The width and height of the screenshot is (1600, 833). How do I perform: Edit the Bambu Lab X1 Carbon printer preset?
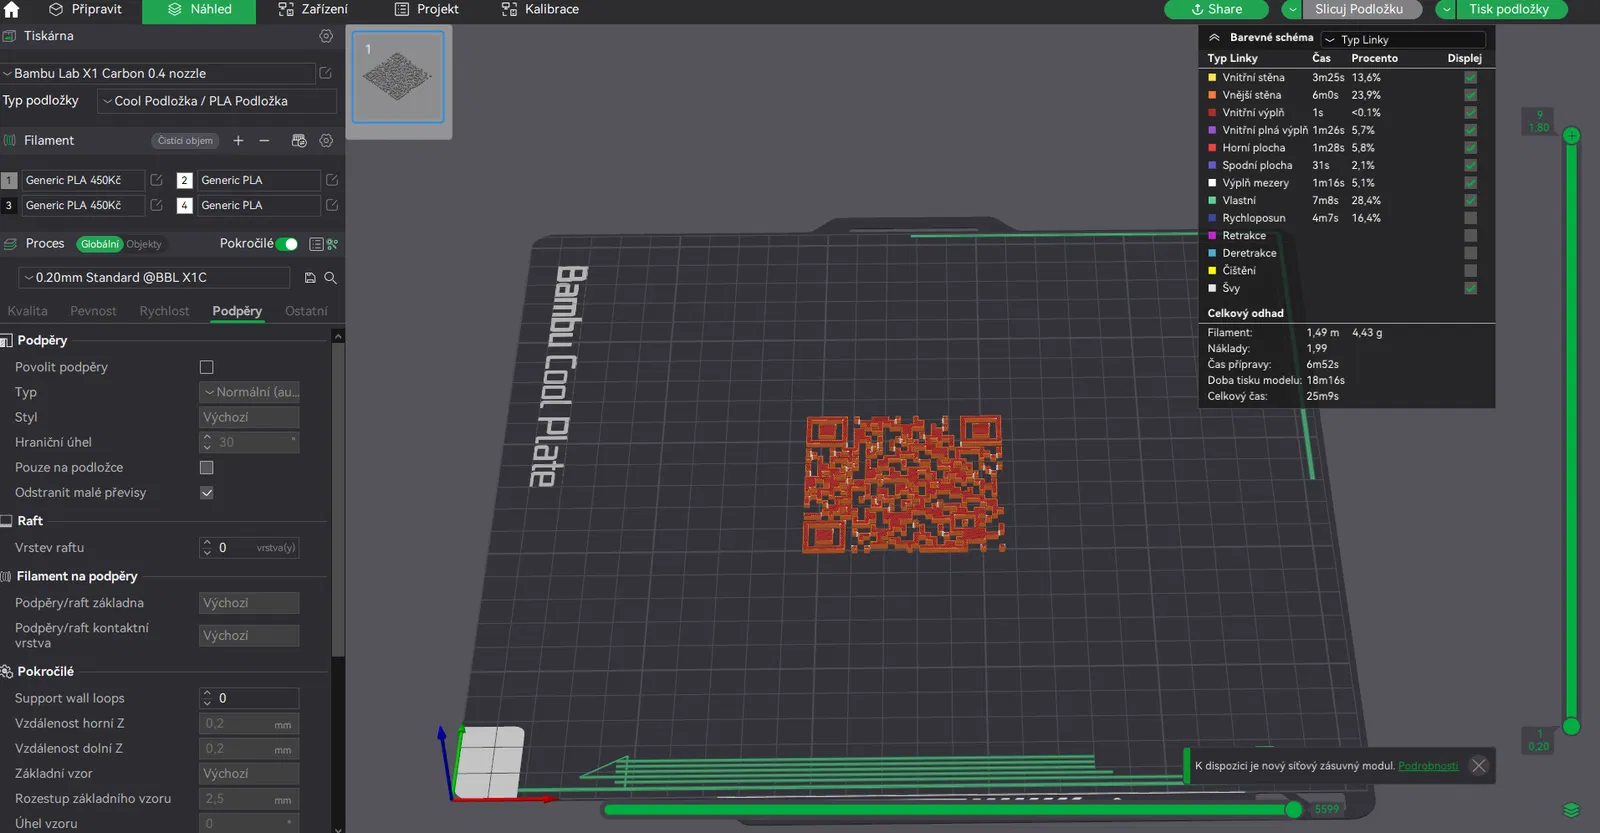pos(325,73)
